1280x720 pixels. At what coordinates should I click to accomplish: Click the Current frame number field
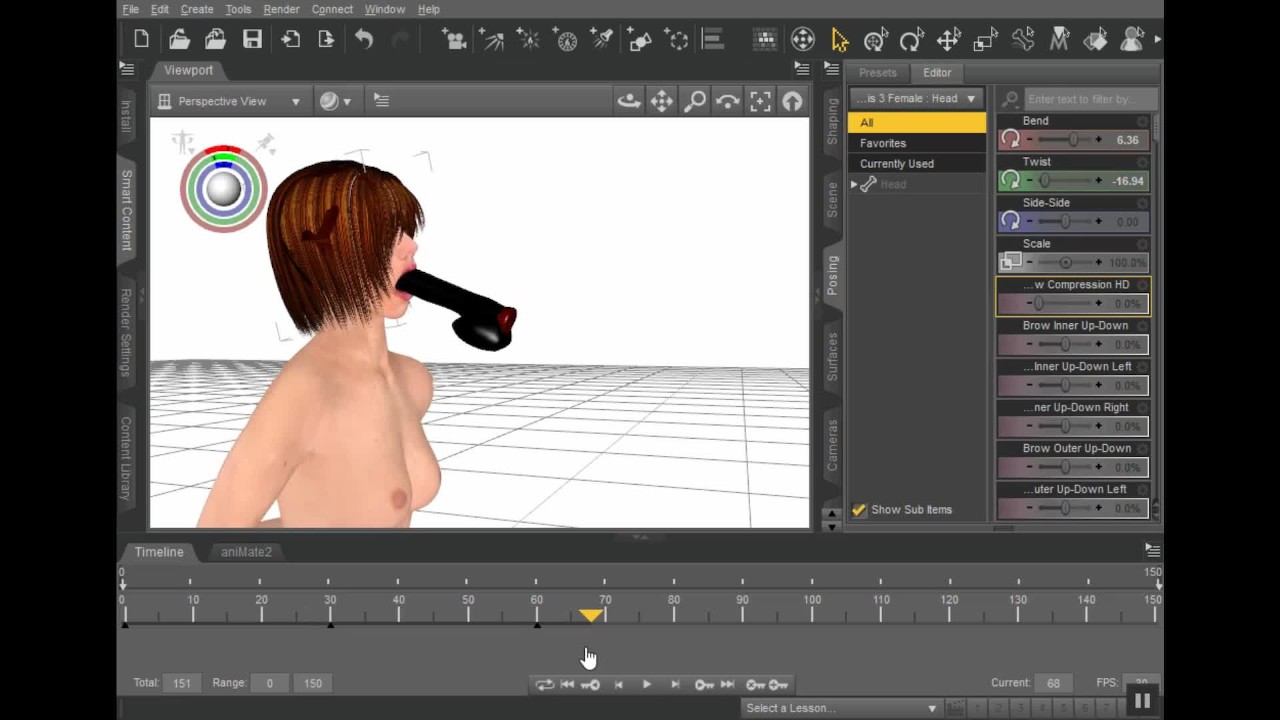1054,683
